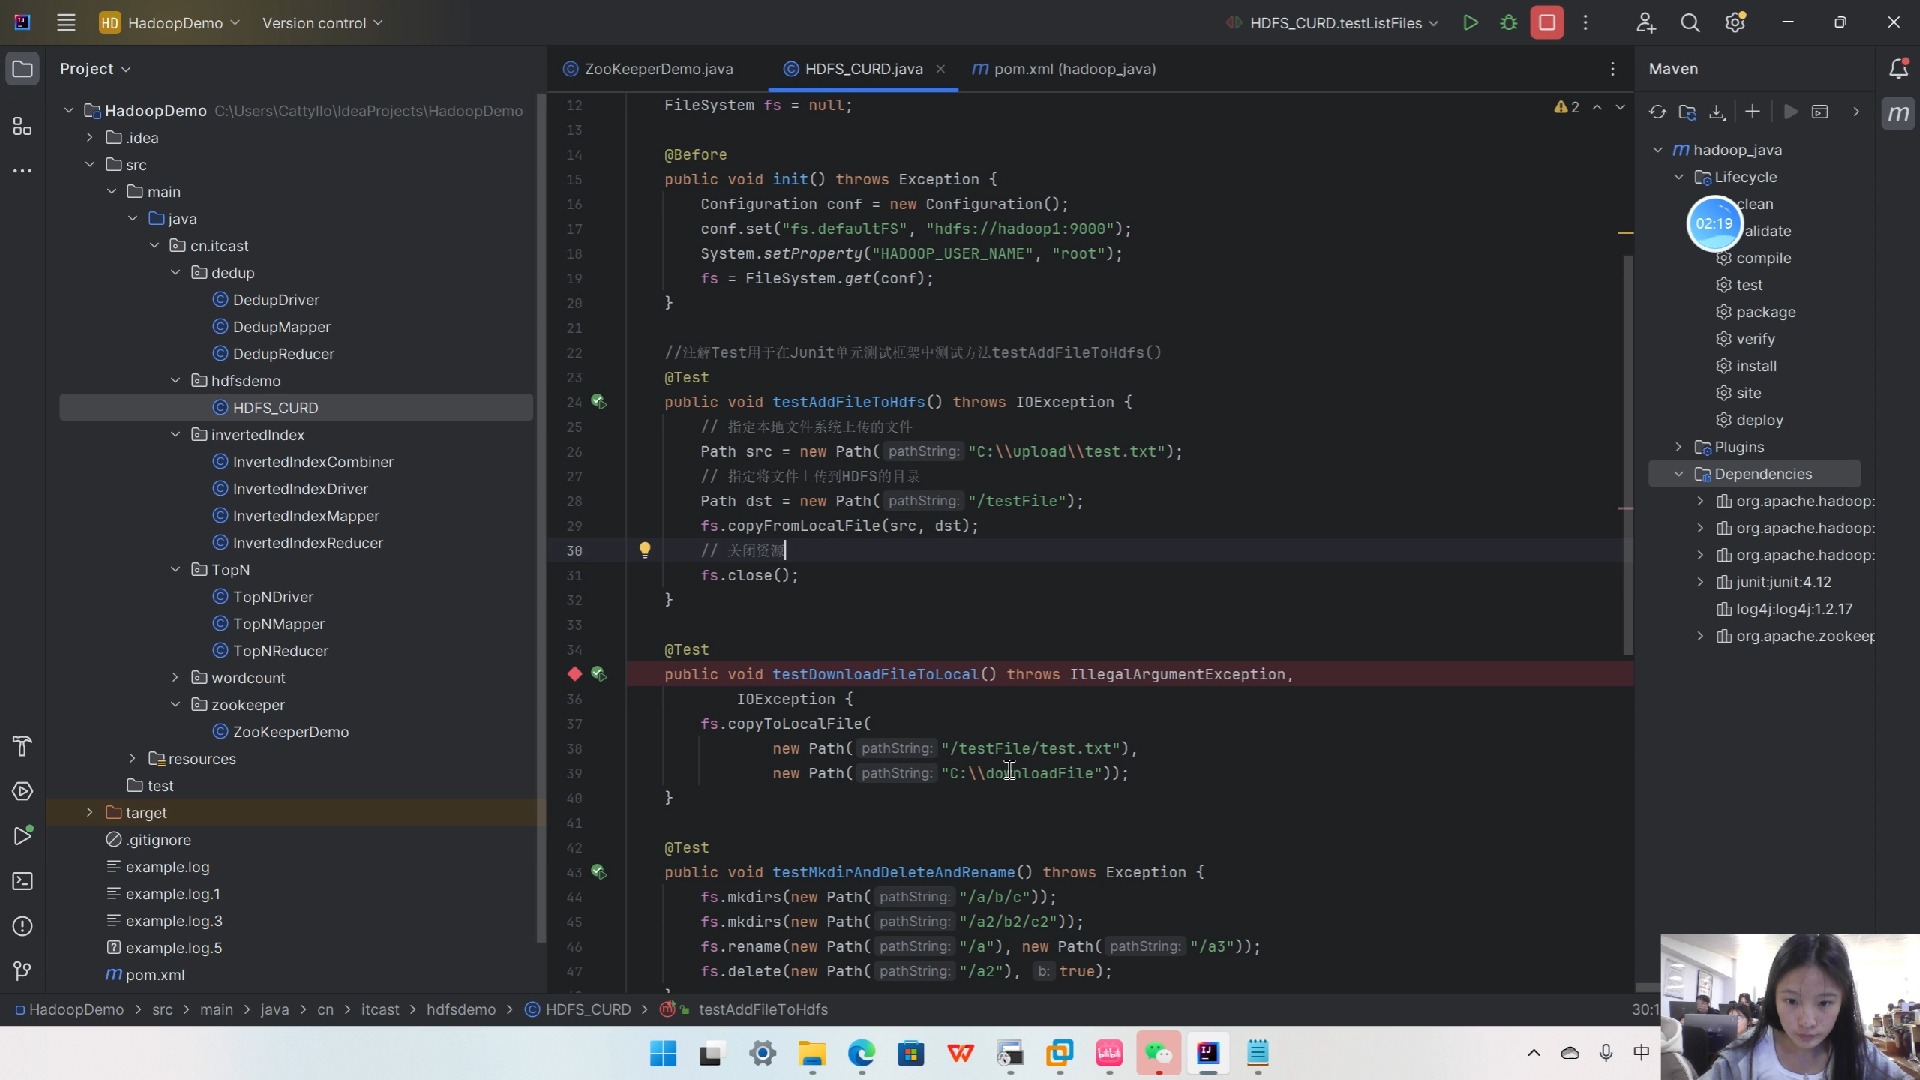Open editor tabs options menu

[1612, 69]
